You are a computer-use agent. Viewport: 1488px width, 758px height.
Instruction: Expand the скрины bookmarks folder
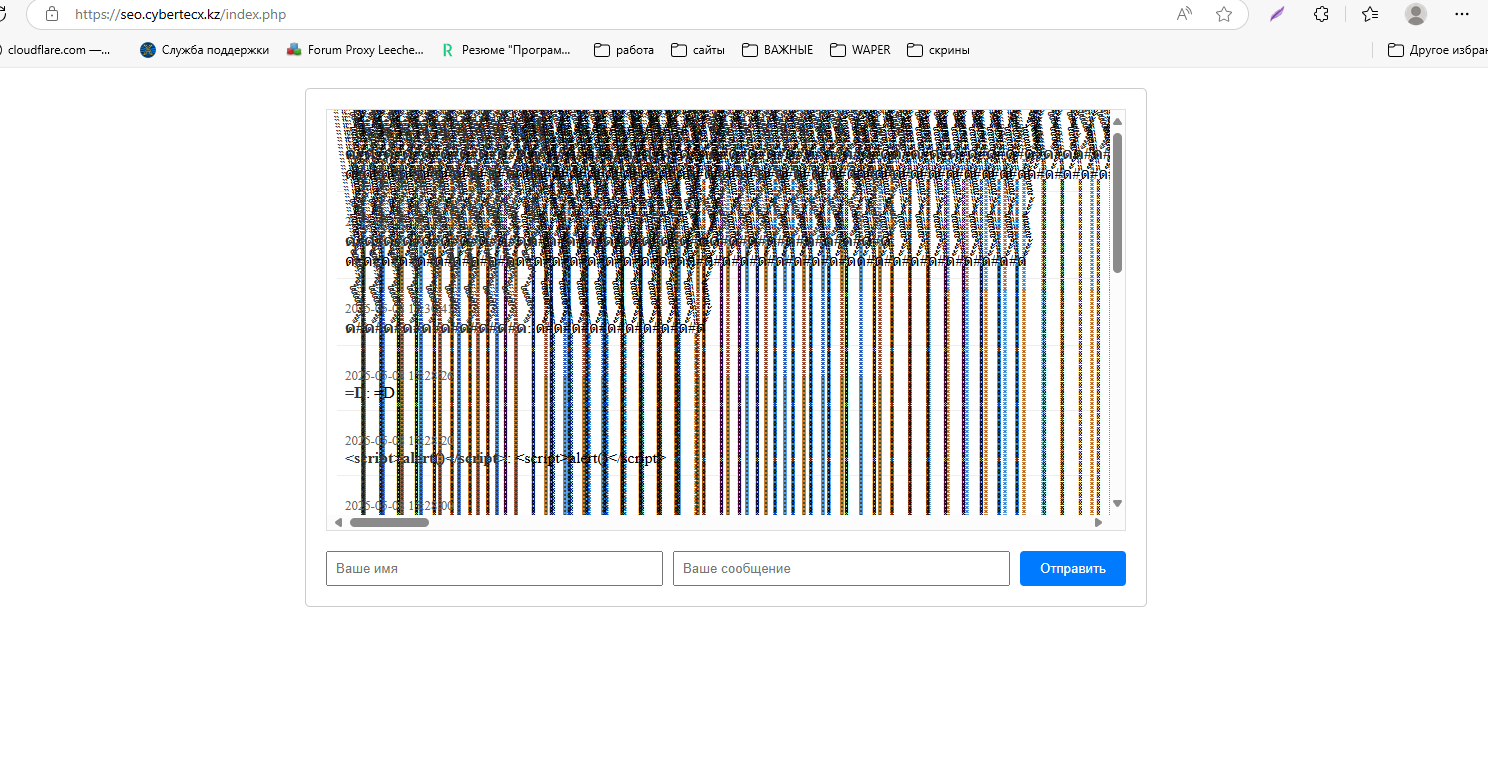tap(938, 50)
